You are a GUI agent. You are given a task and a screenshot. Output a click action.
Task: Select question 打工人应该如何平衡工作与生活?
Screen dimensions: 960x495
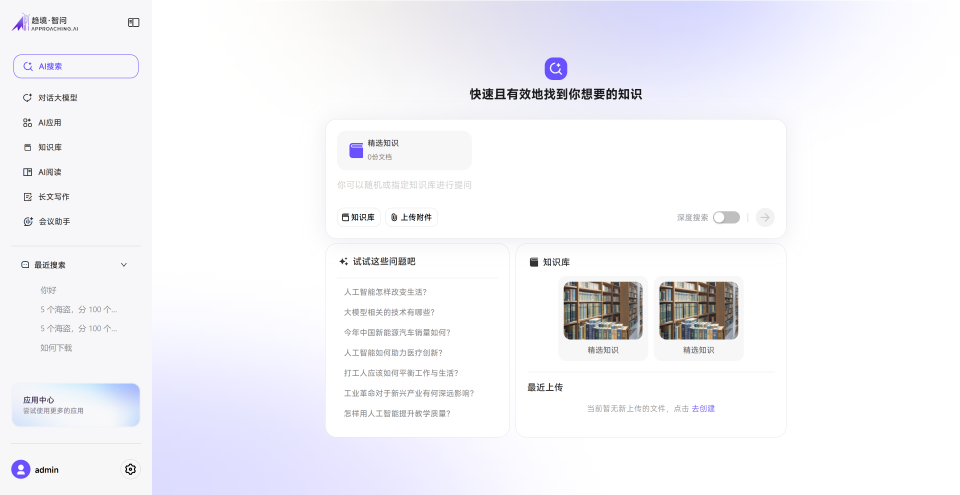click(401, 373)
